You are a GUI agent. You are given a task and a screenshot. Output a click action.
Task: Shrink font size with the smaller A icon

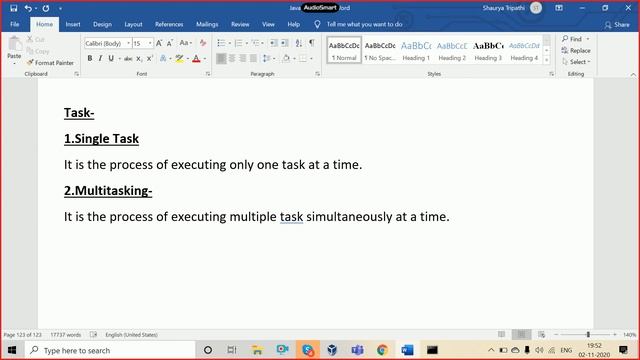coord(170,43)
